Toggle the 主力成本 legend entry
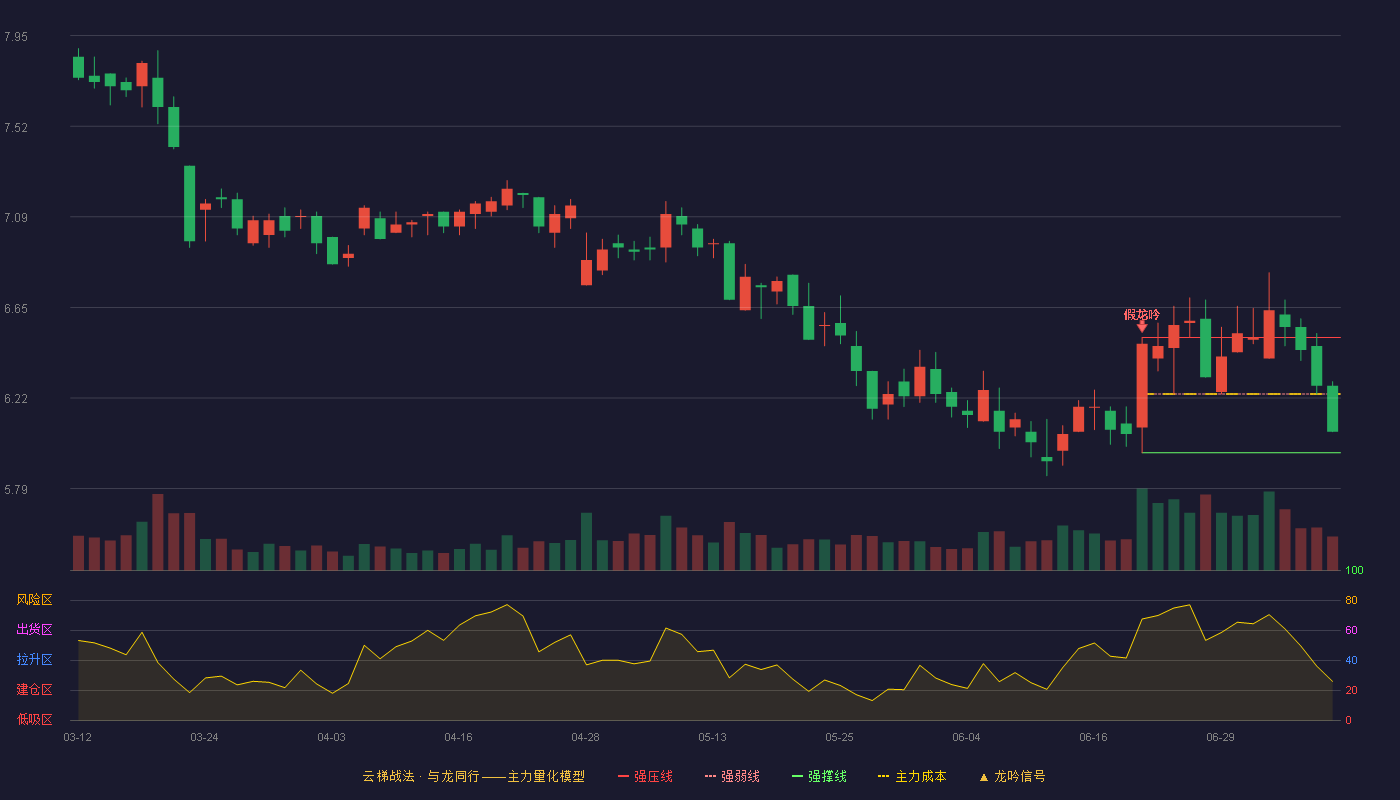Screen dimensions: 1400x800 [912, 776]
